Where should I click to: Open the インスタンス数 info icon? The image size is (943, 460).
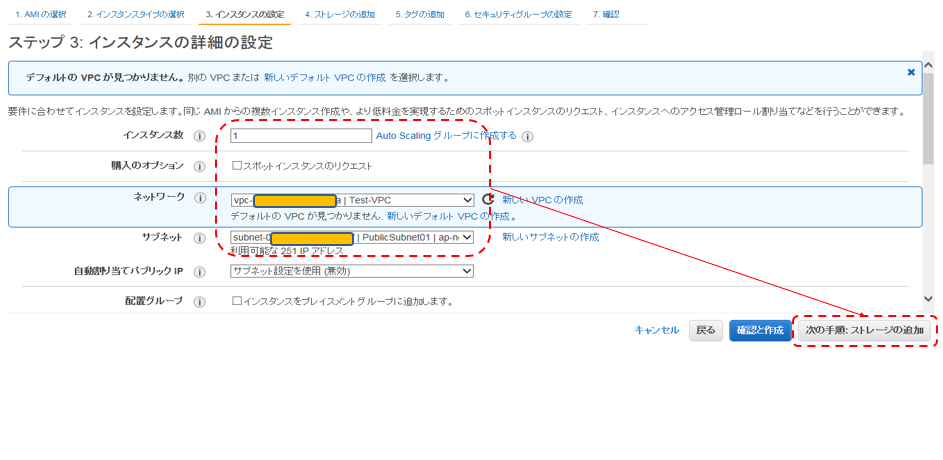coord(199,136)
